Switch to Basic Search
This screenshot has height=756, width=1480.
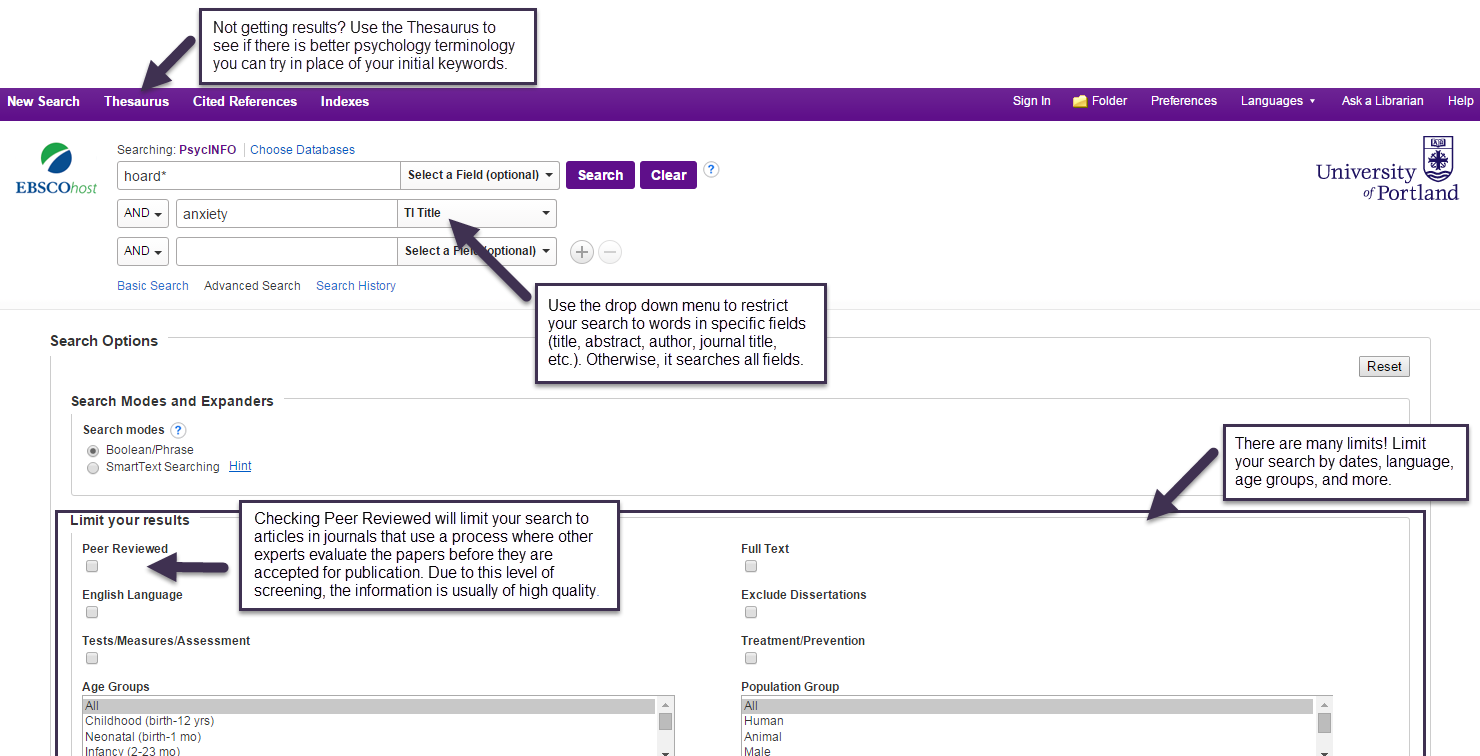[153, 286]
